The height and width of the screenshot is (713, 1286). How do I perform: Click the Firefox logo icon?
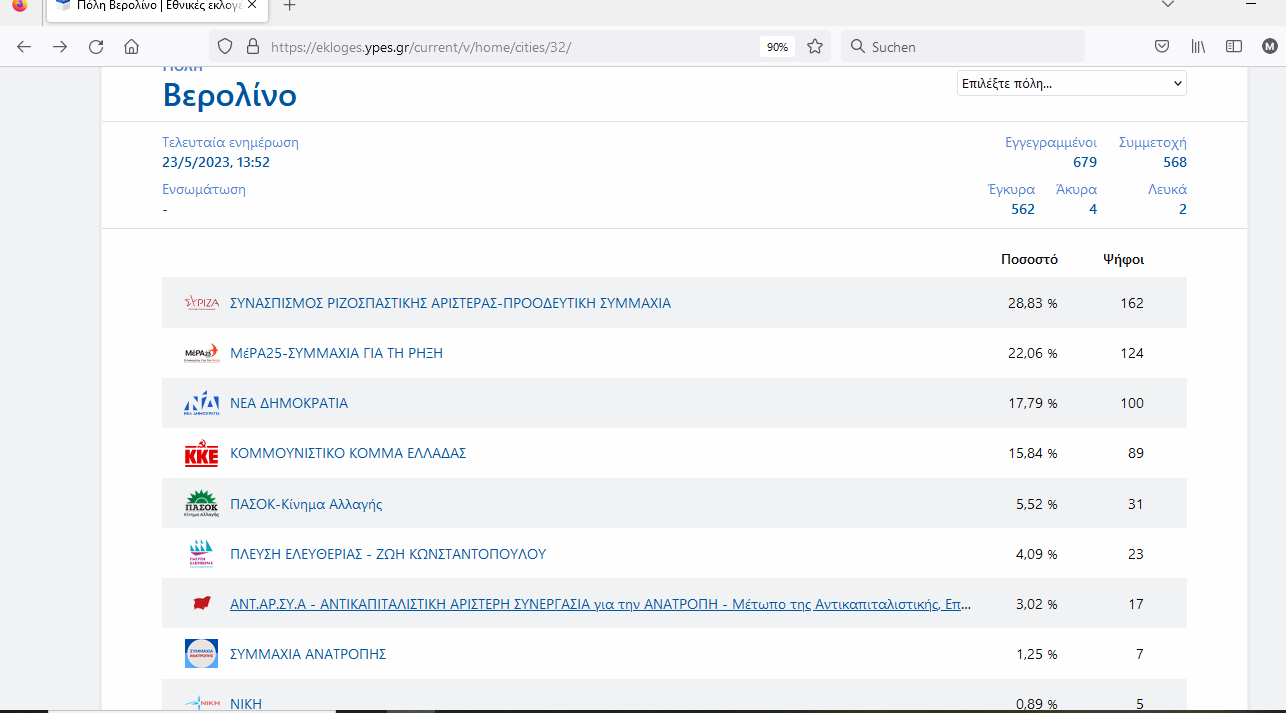(x=19, y=4)
